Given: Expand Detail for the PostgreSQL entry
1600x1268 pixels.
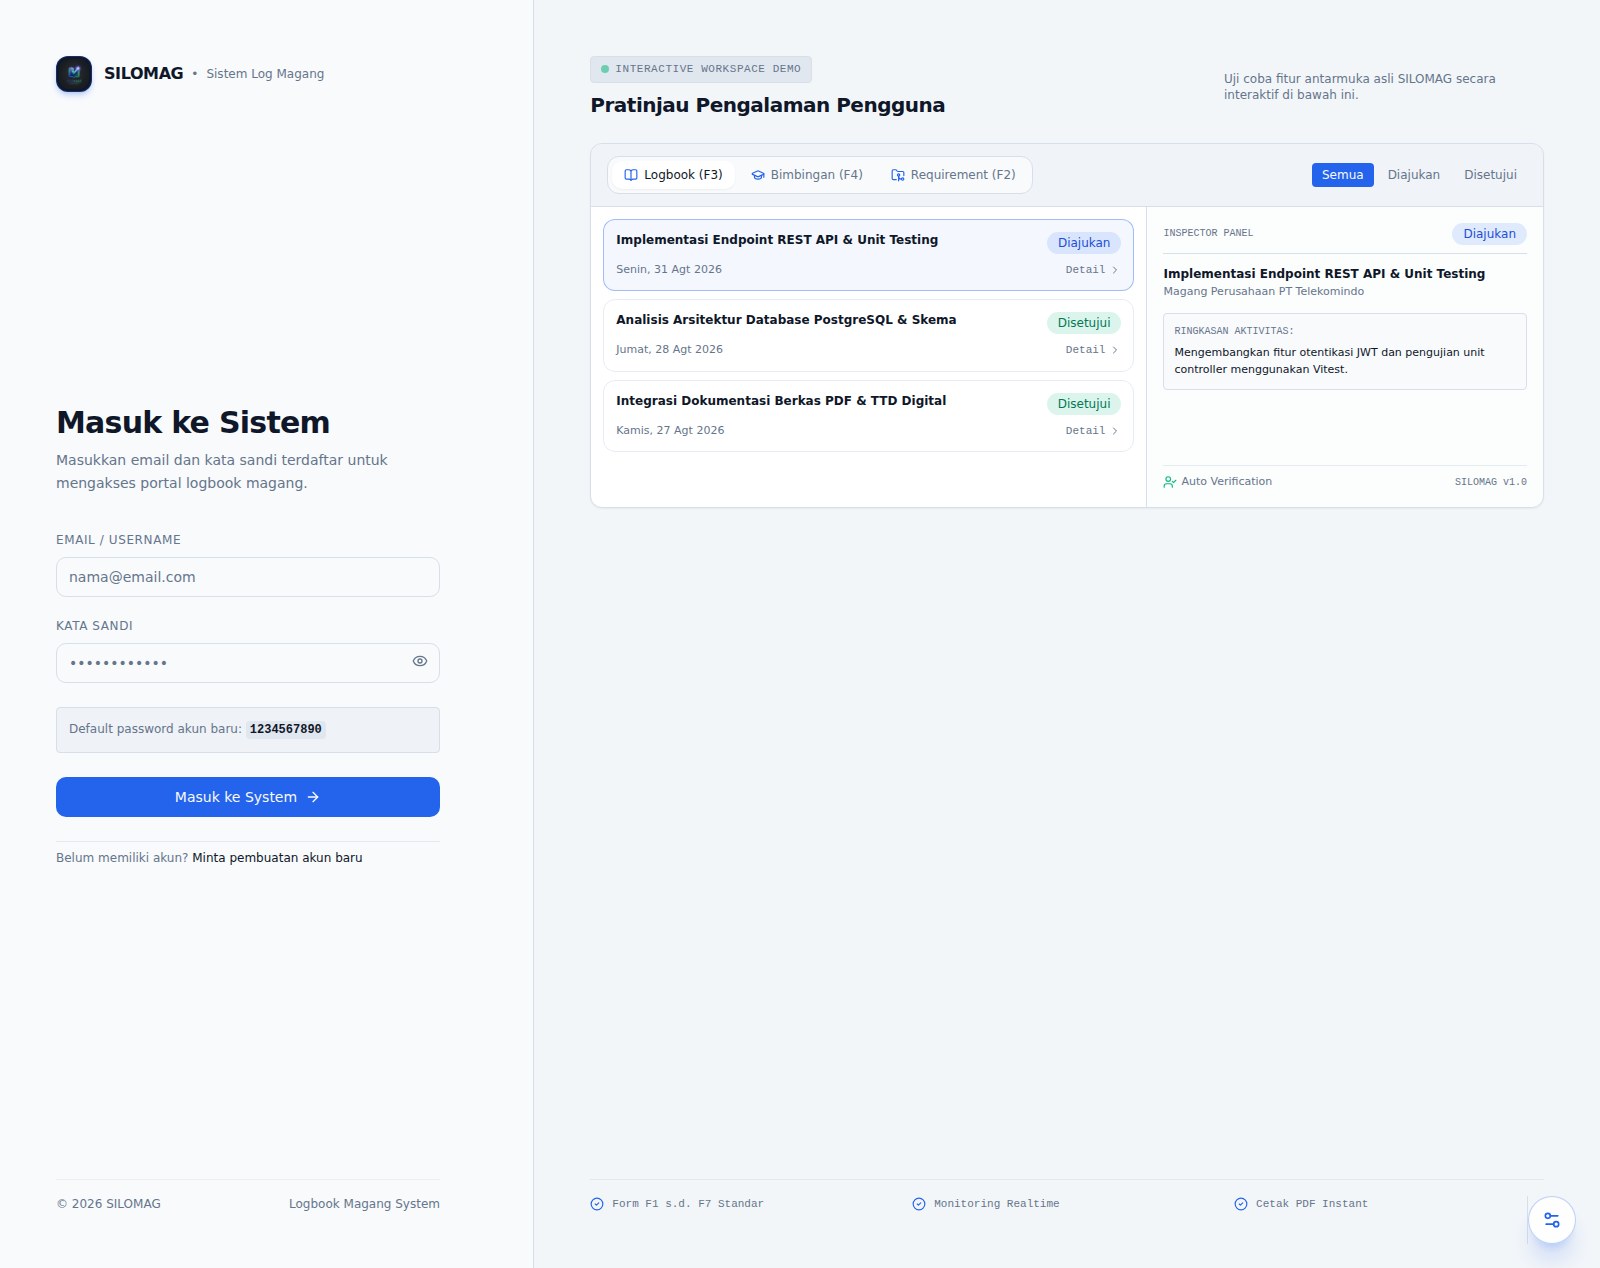Looking at the screenshot, I should pyautogui.click(x=1091, y=350).
